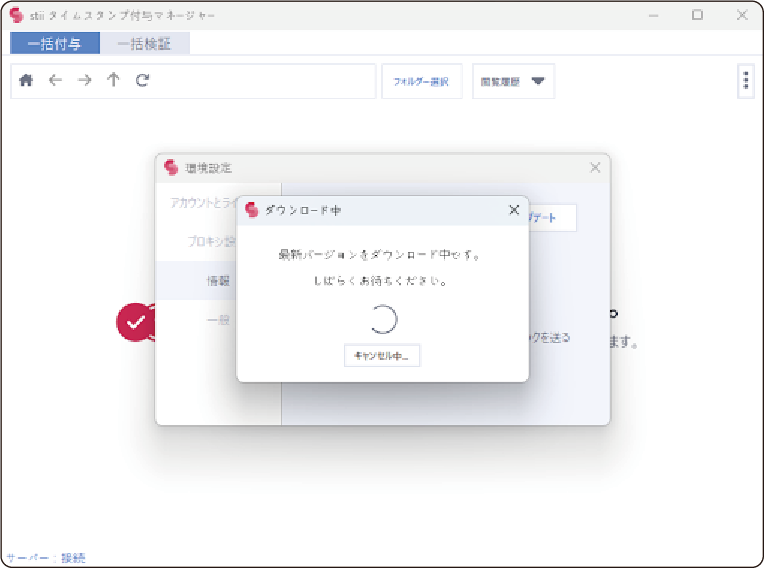
Task: Click the Home icon in the navigation bar
Action: [x=27, y=81]
